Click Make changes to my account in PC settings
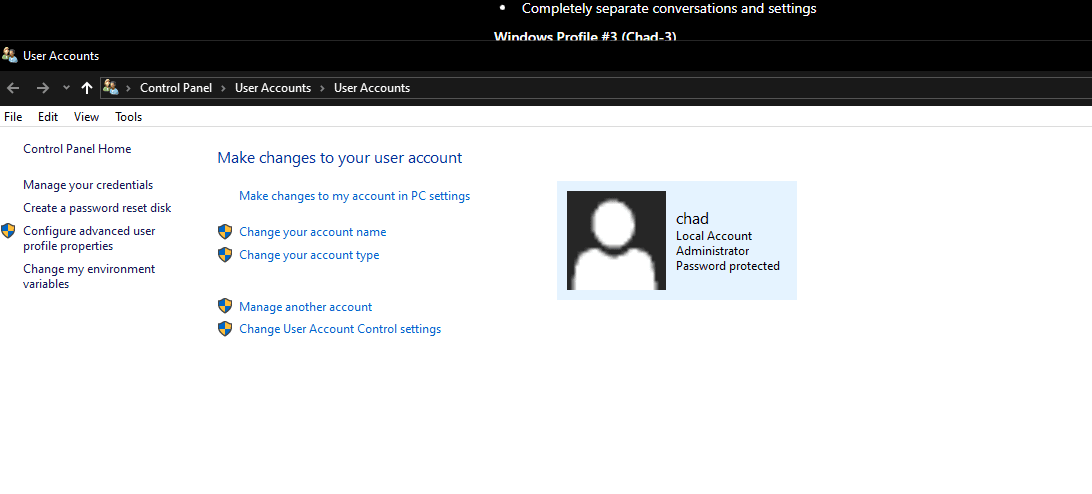Screen dimensions: 1092x494 (354, 196)
